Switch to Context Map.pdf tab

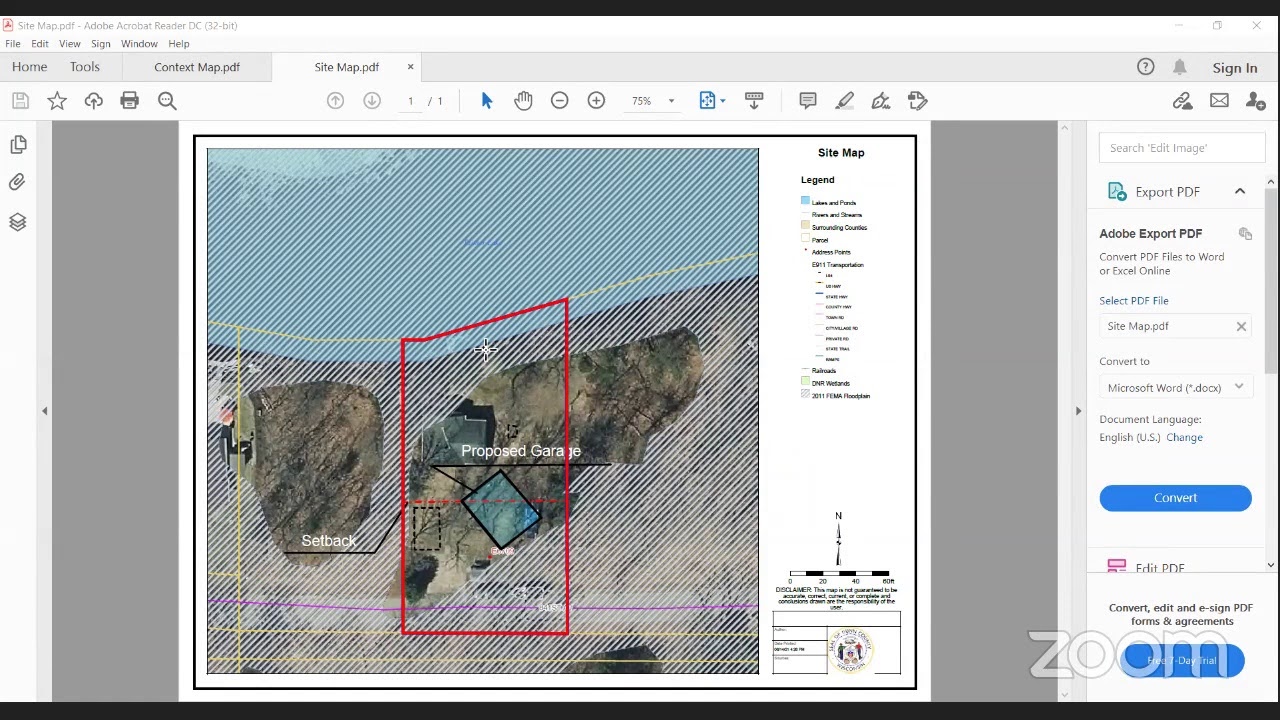(197, 67)
